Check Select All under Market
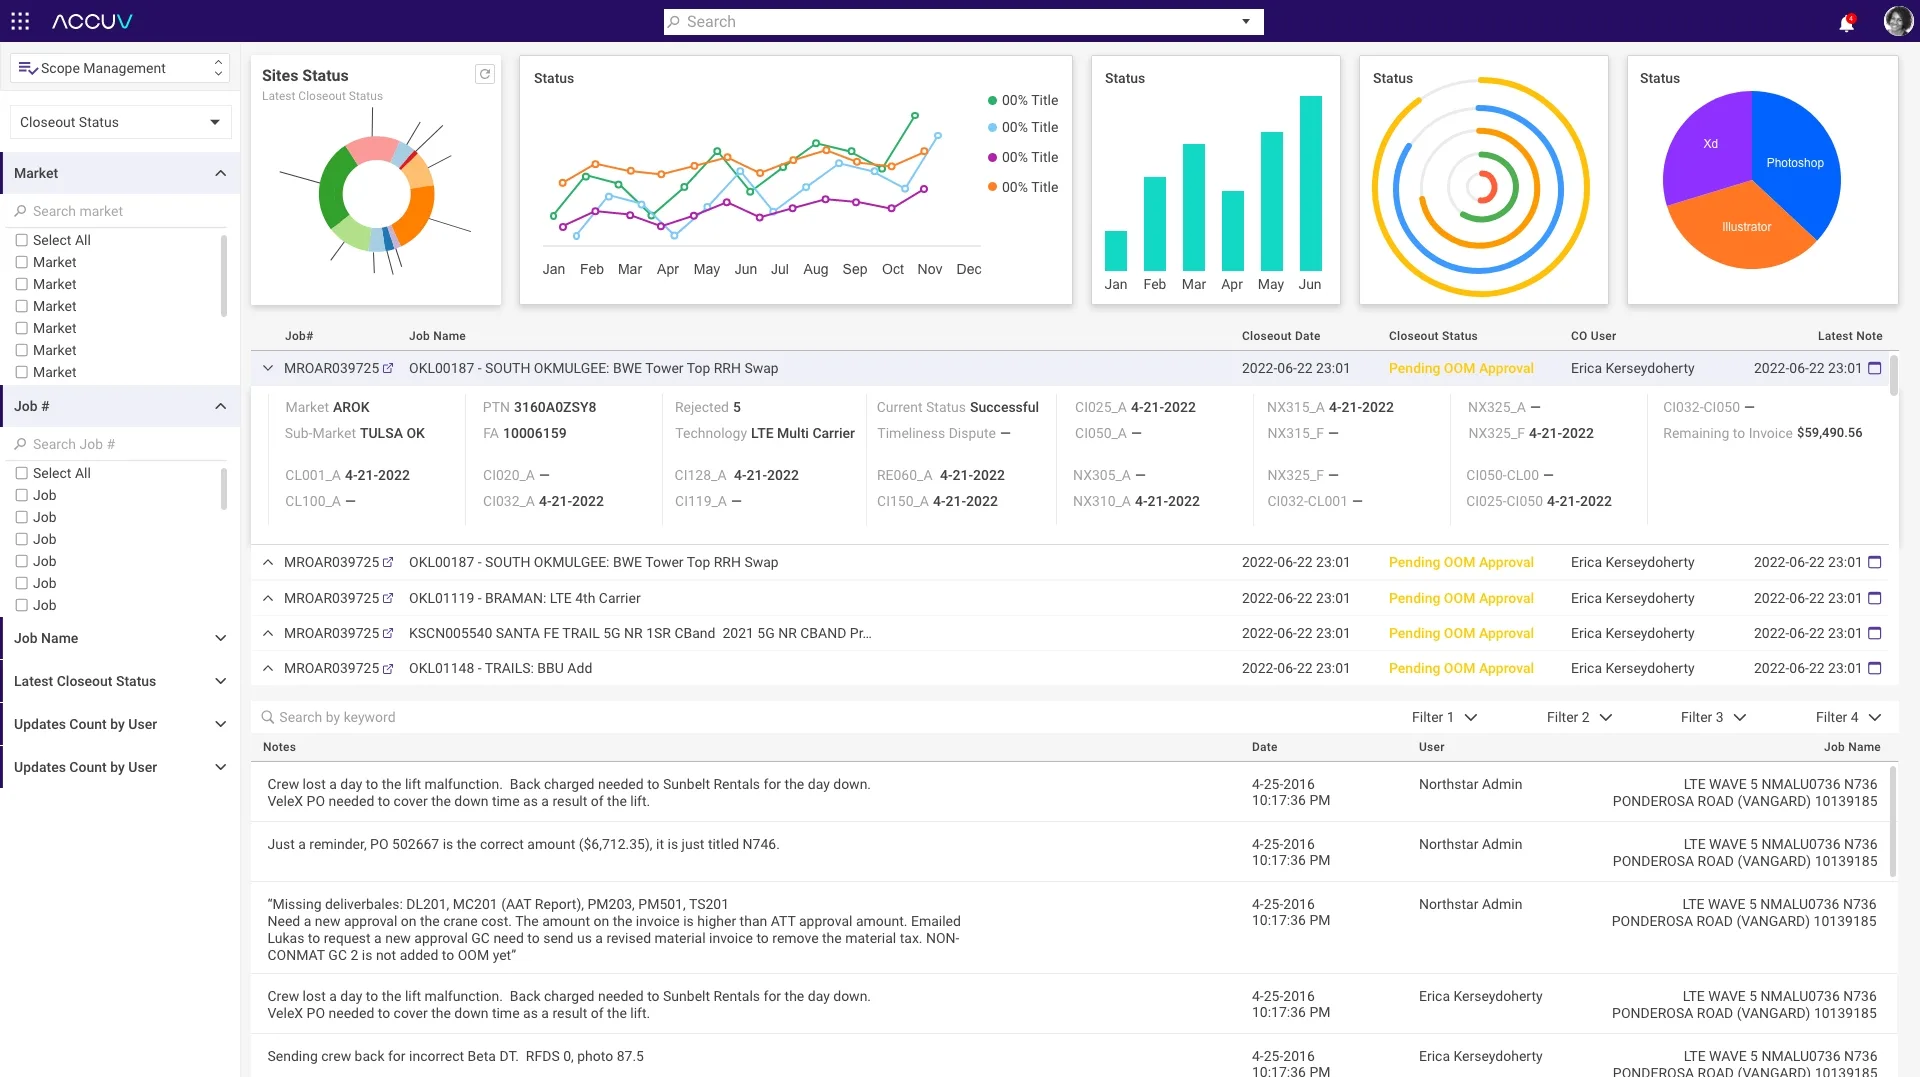1920x1077 pixels. pos(21,240)
